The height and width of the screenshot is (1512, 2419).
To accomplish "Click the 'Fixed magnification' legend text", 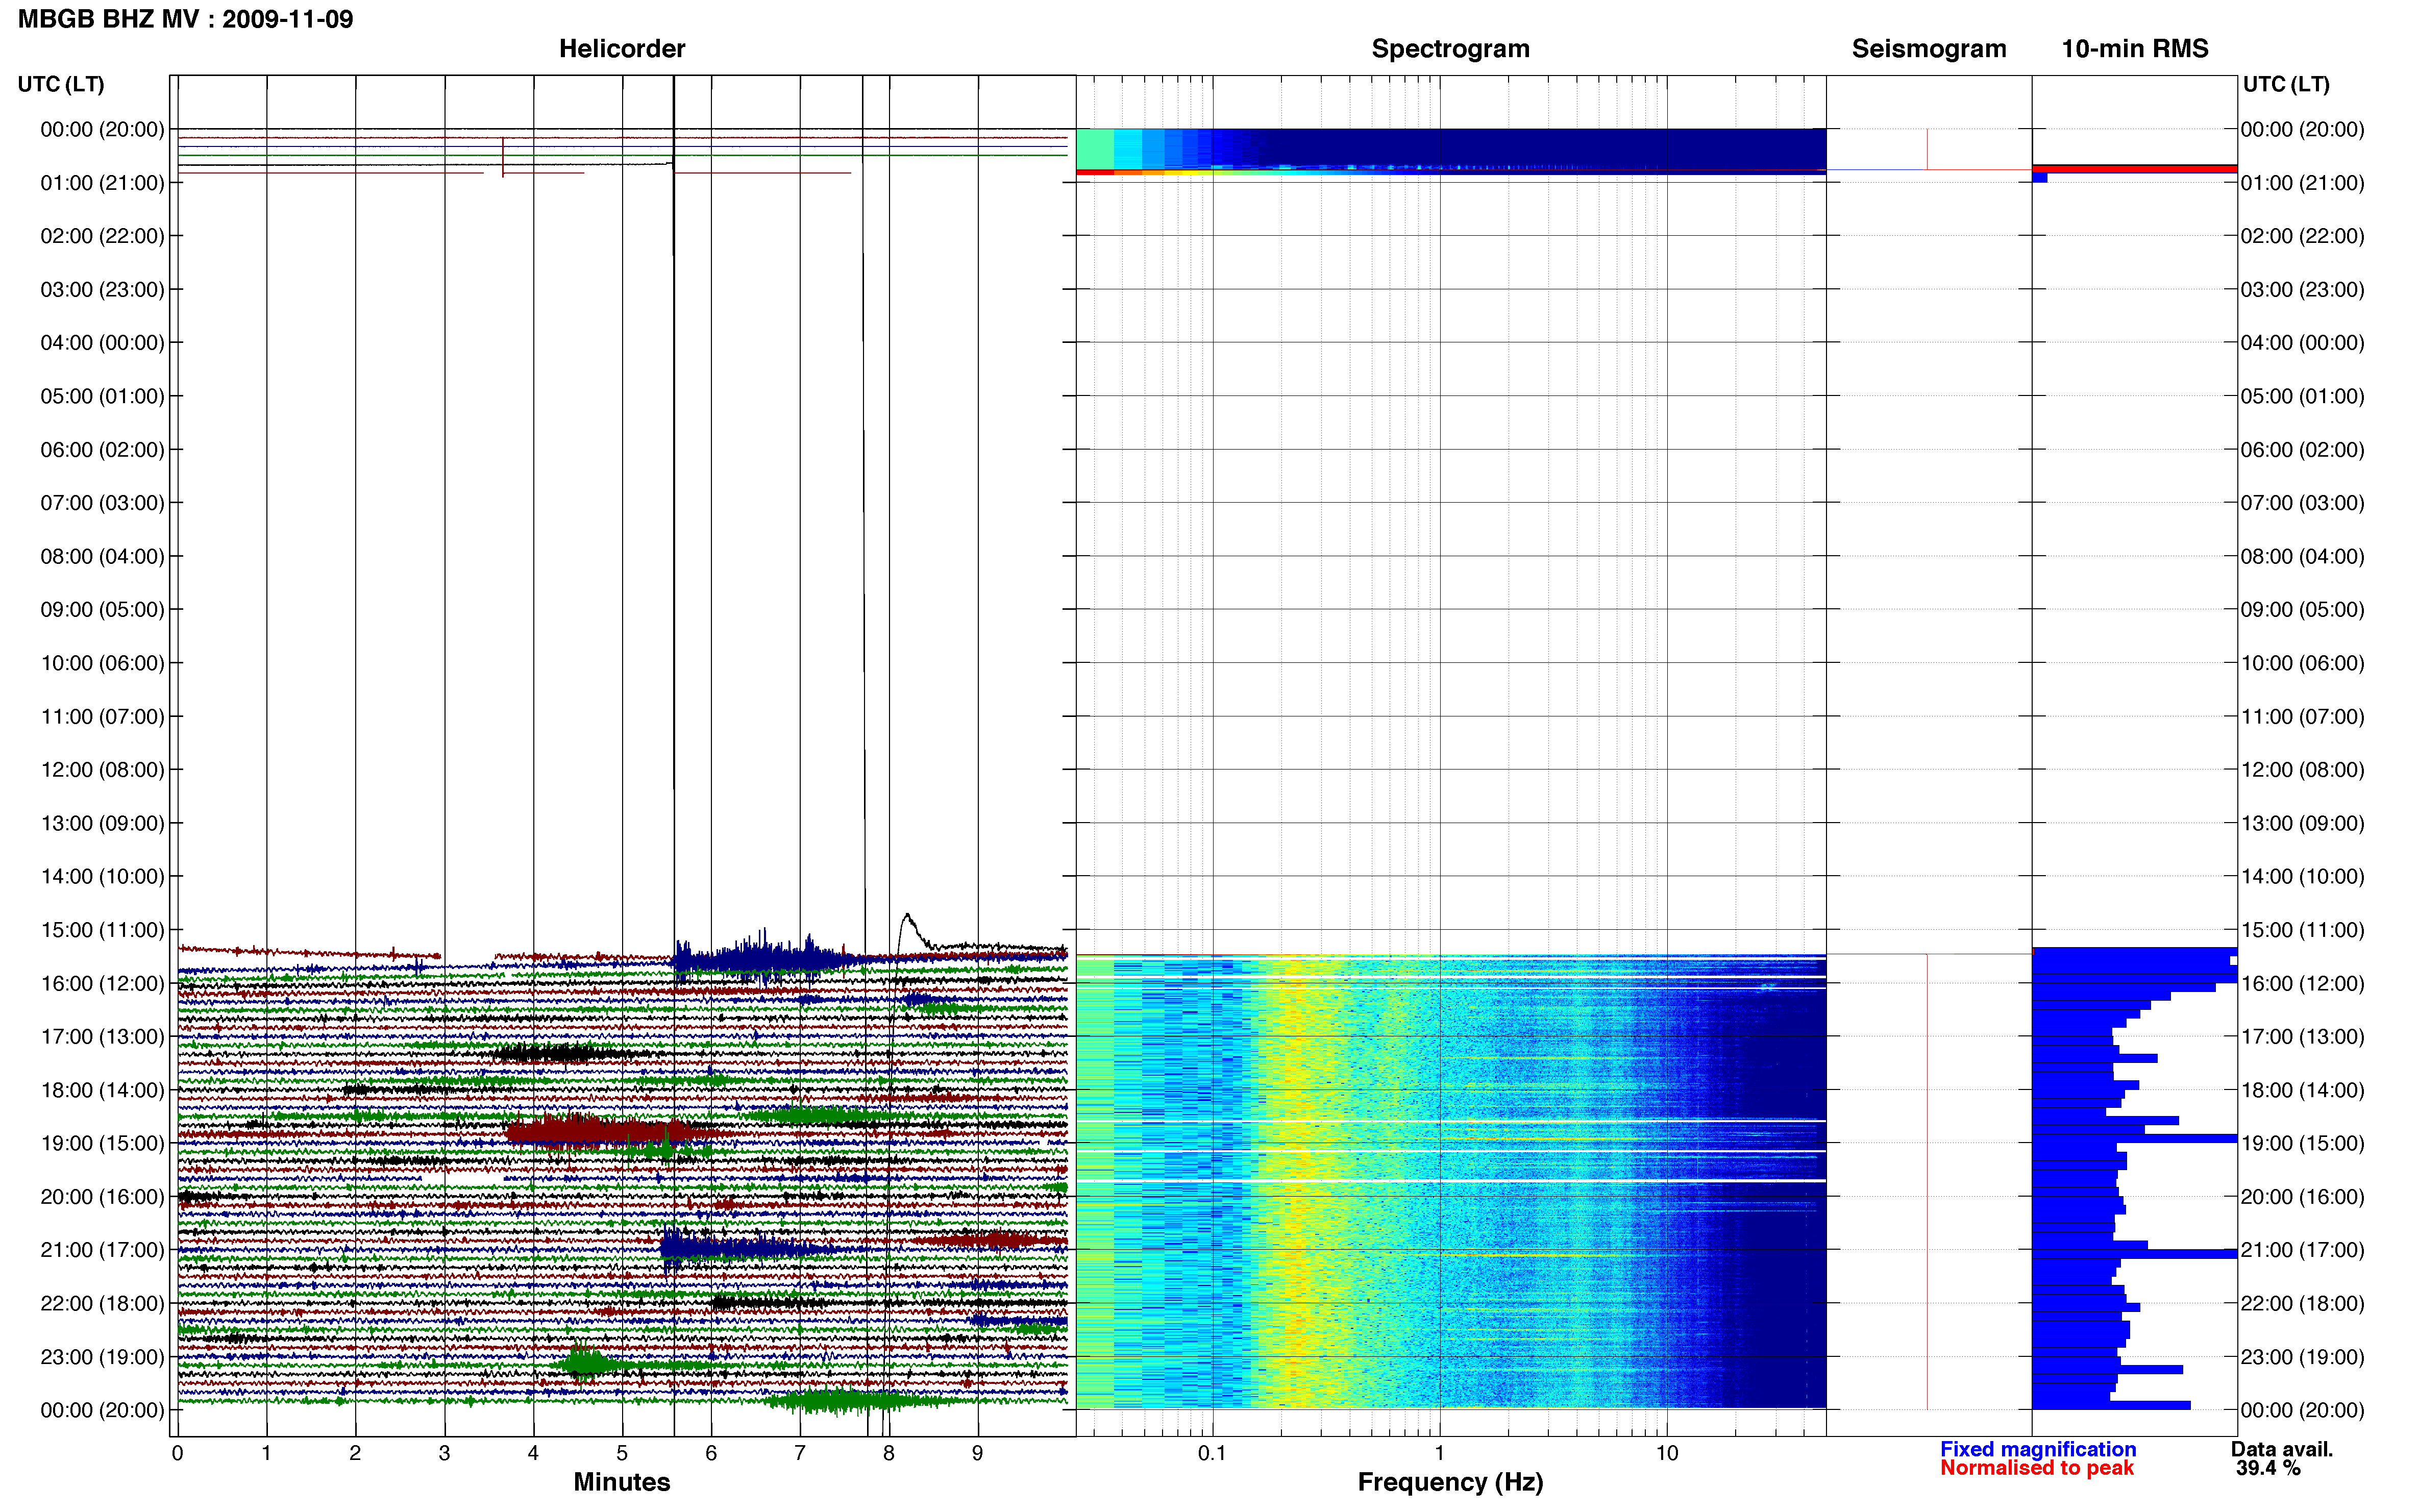I will pos(2038,1449).
